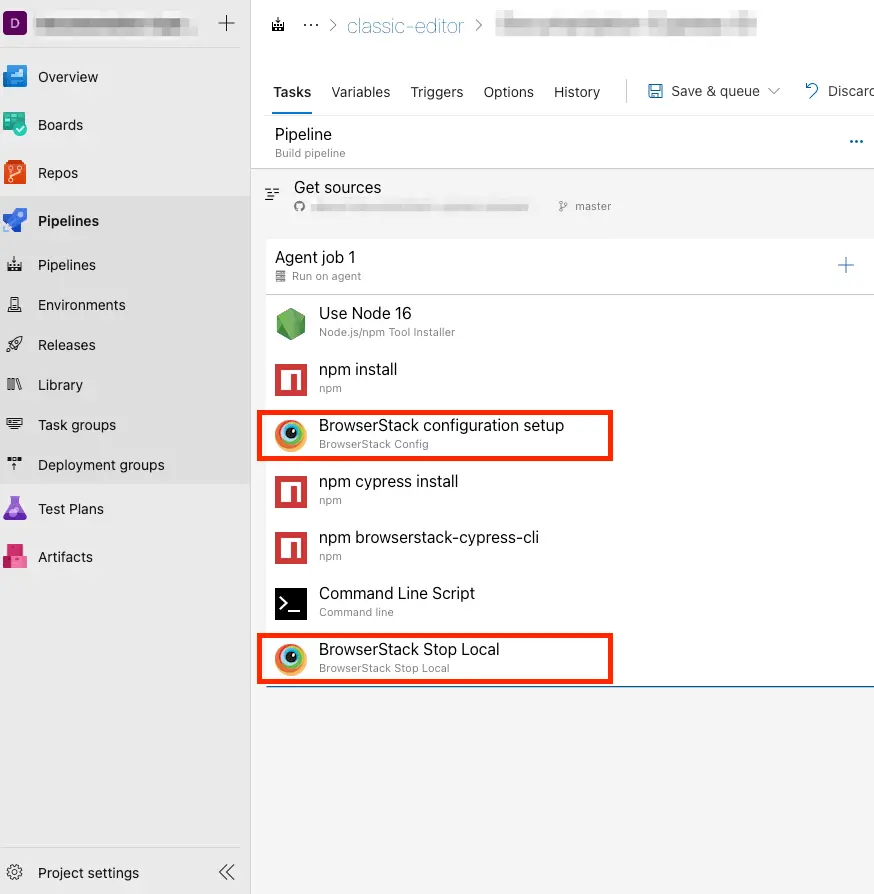This screenshot has width=874, height=894.
Task: Switch to the Variables tab
Action: coord(361,92)
